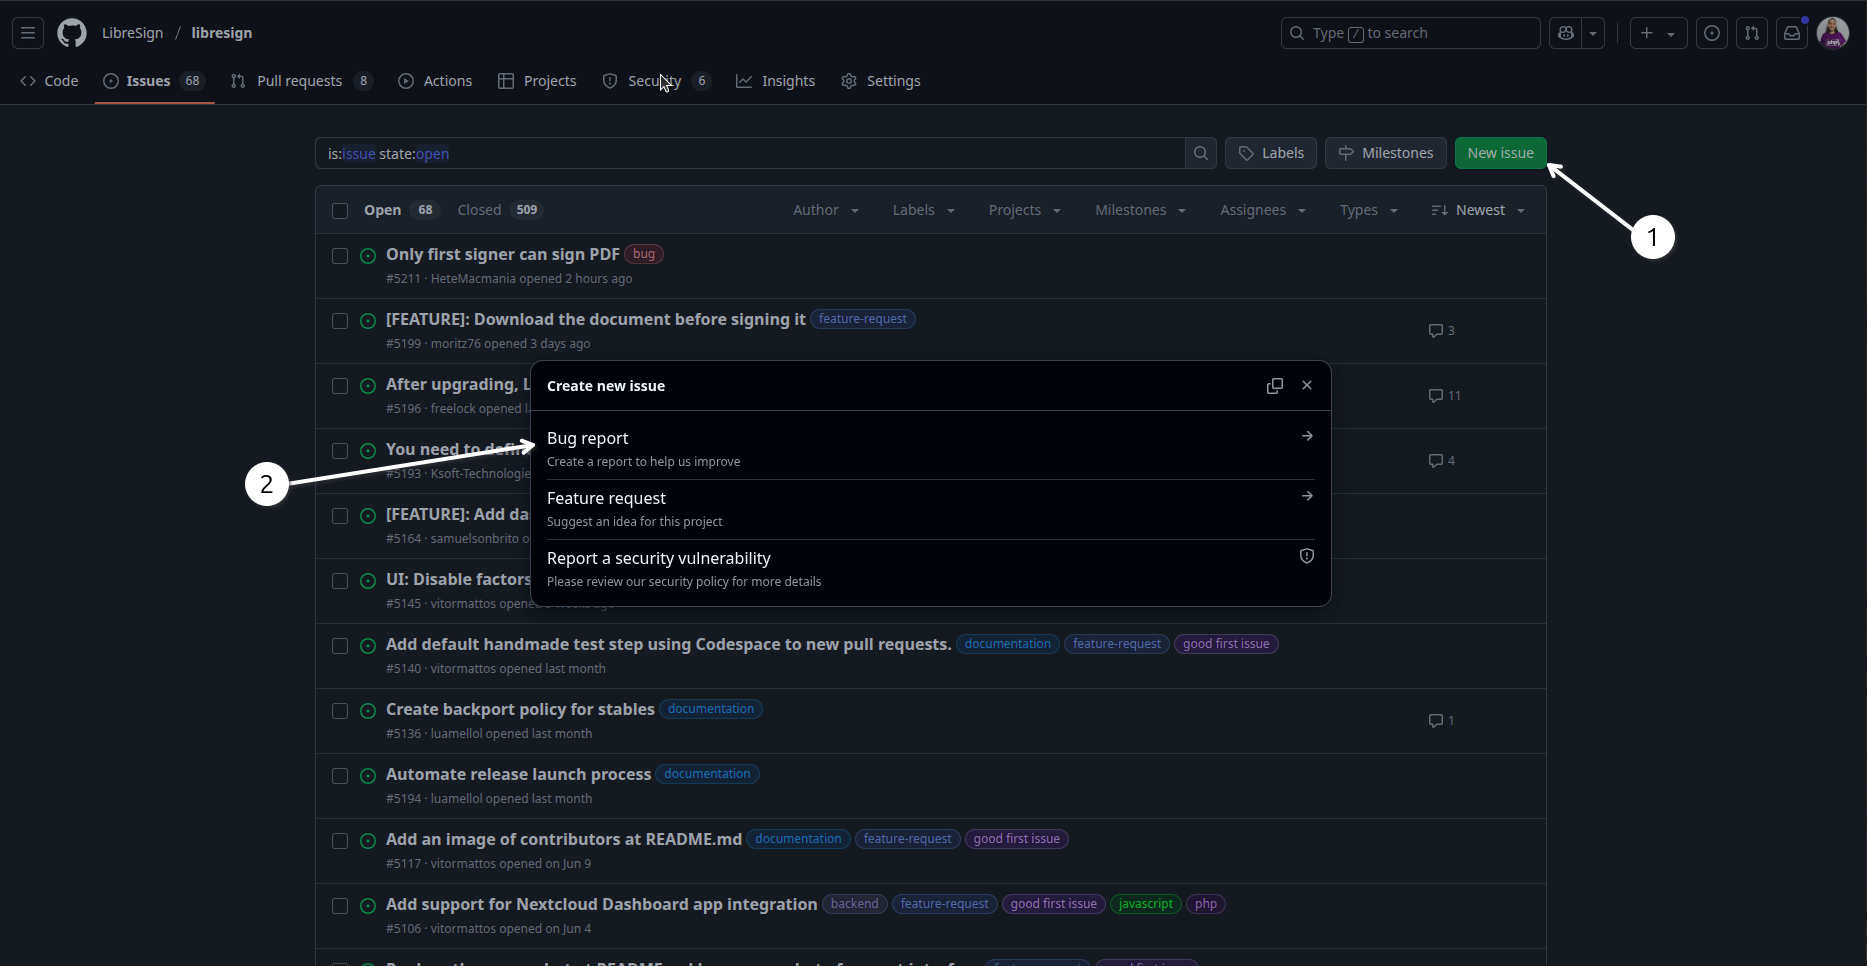Screen dimensions: 1867x966
Task: Open the user avatar menu
Action: click(x=1833, y=33)
